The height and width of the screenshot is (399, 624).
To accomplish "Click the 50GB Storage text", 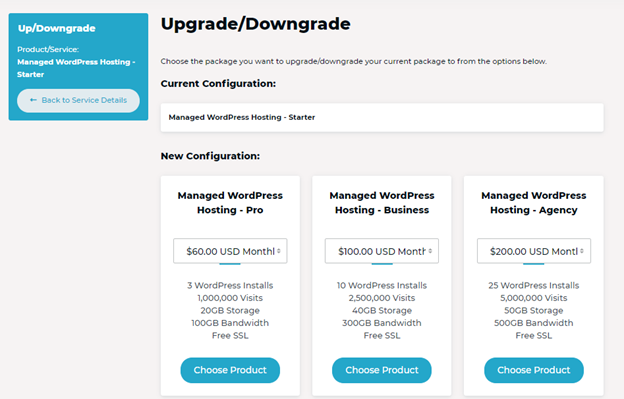I will tap(534, 310).
